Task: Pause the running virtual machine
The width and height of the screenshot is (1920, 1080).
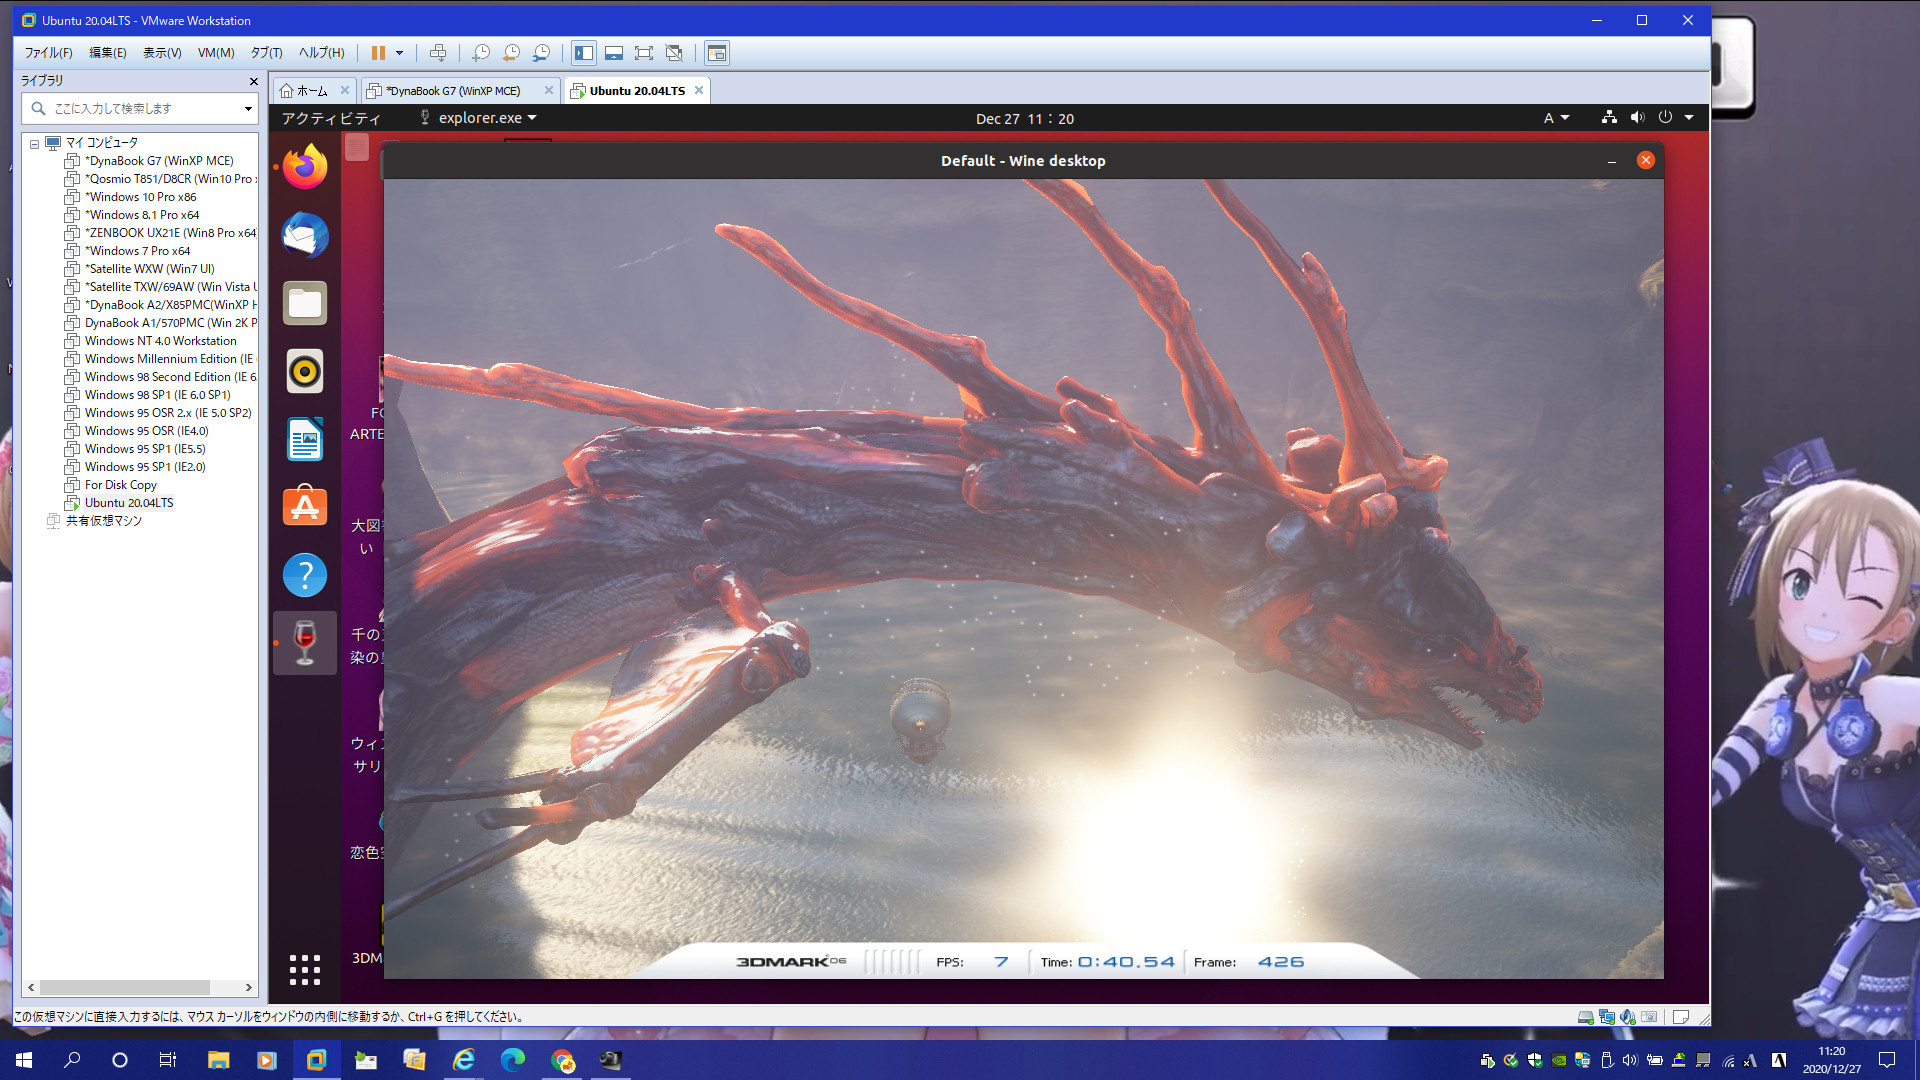Action: click(x=378, y=53)
